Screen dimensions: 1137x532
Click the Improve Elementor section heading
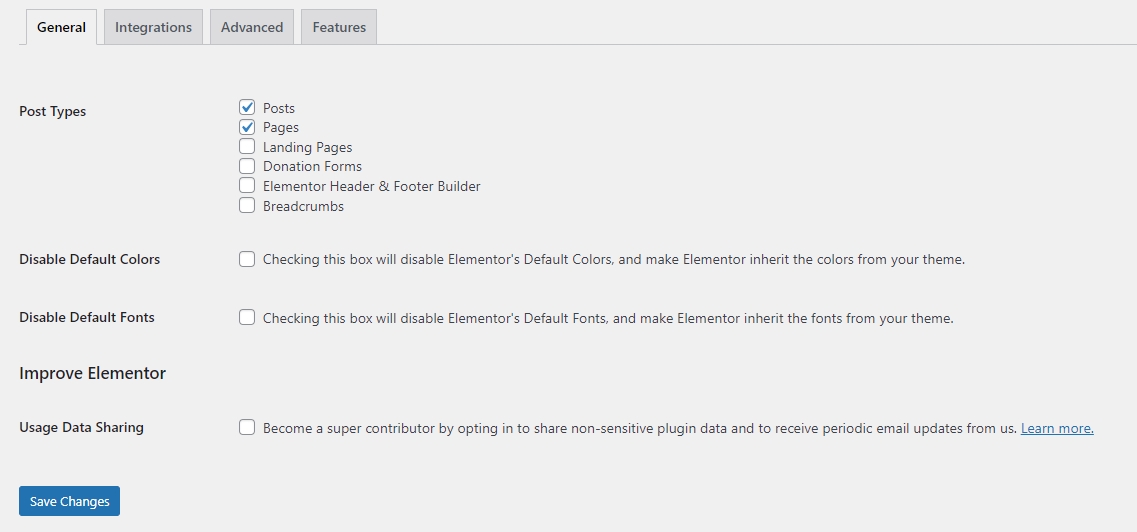93,373
